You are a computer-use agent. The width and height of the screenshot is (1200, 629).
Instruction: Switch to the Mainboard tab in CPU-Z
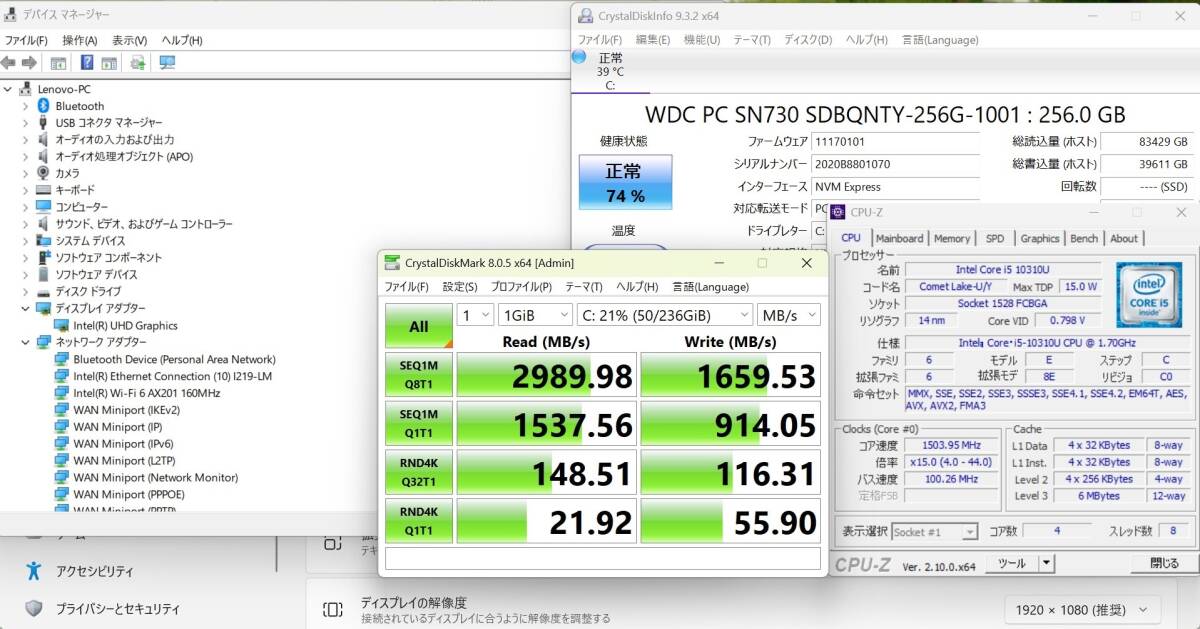coord(899,238)
